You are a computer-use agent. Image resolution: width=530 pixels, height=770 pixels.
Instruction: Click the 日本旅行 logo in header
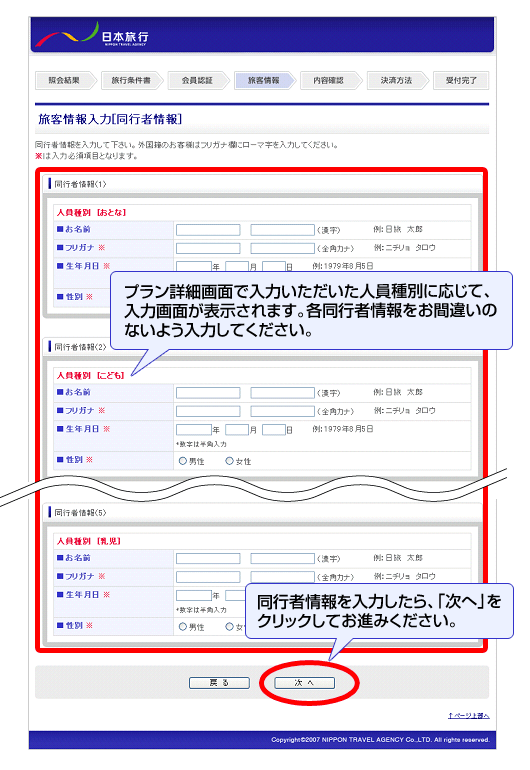coord(92,35)
